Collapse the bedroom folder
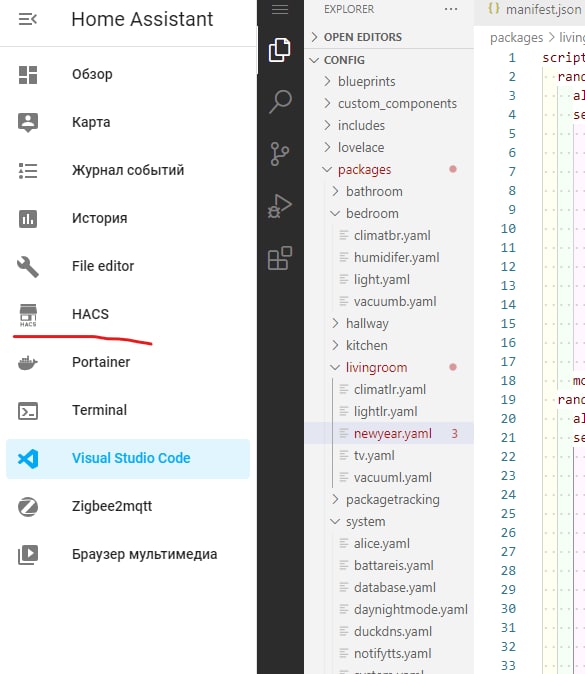This screenshot has width=585, height=674. (335, 213)
